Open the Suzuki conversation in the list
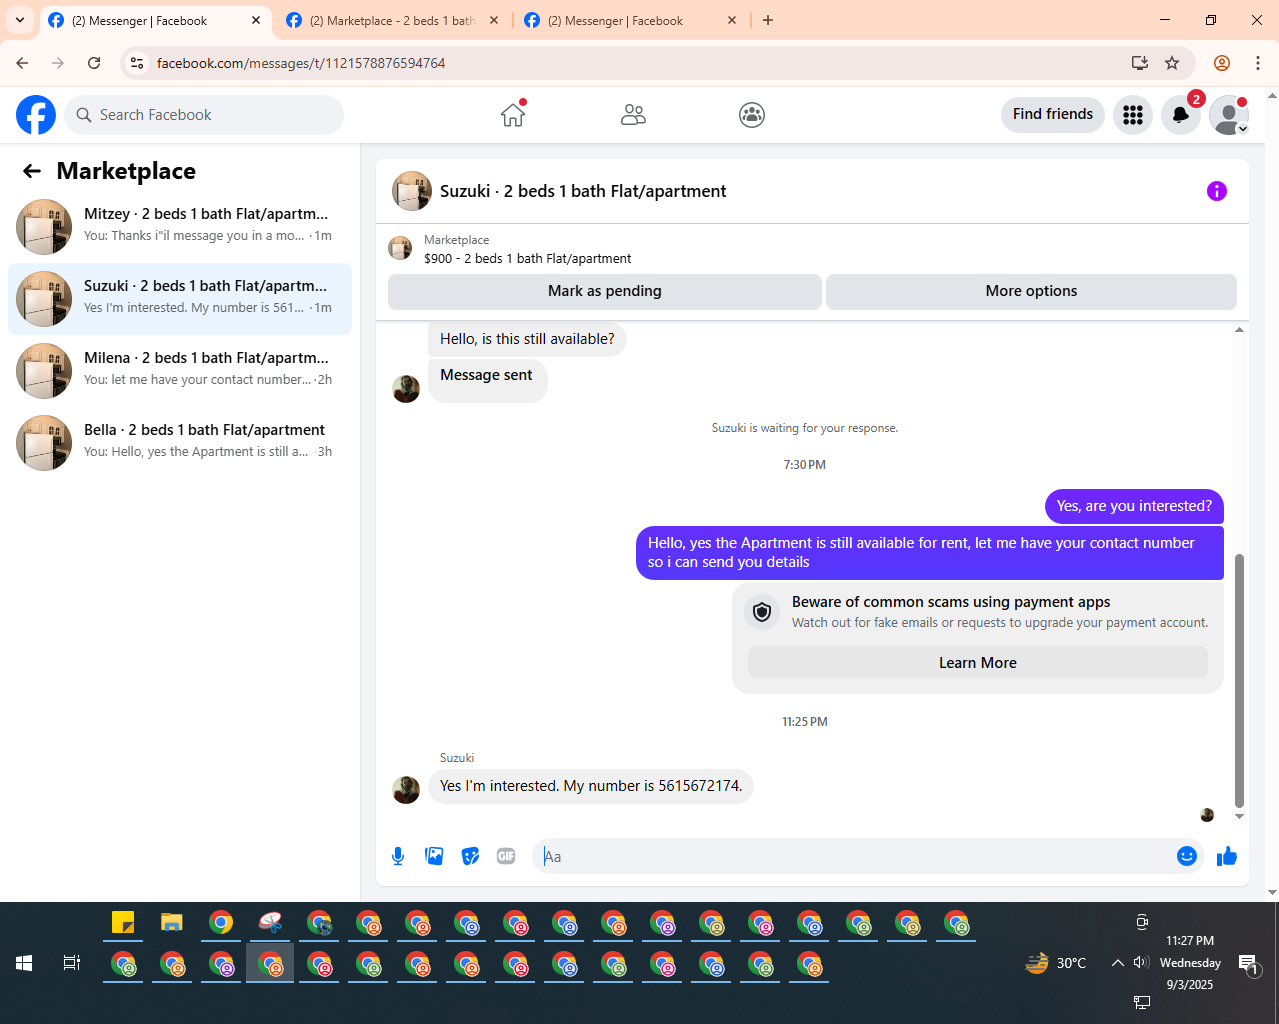This screenshot has height=1024, width=1279. (180, 299)
